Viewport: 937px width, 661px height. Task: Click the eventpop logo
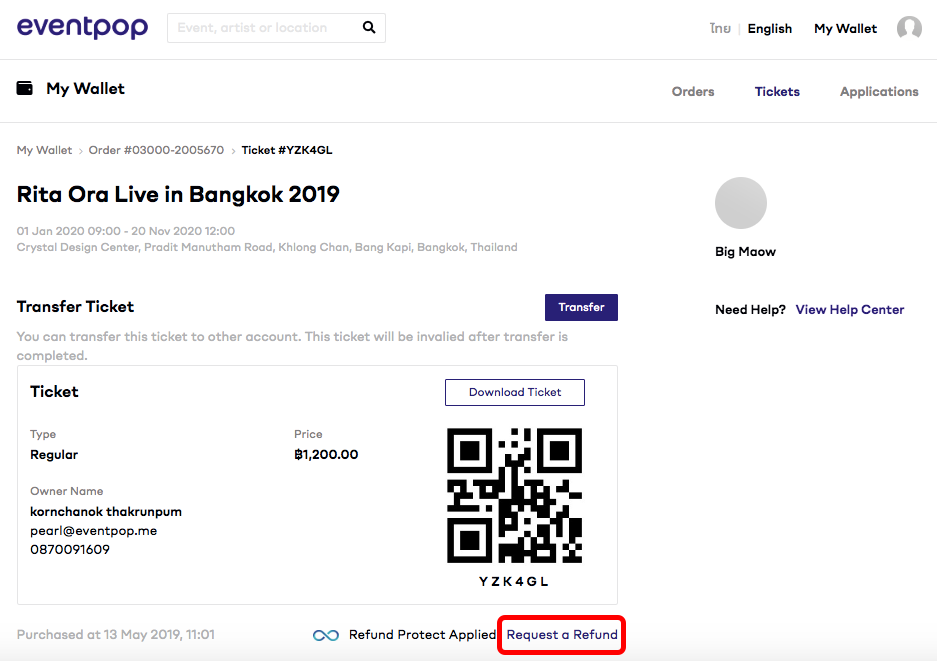tap(82, 27)
